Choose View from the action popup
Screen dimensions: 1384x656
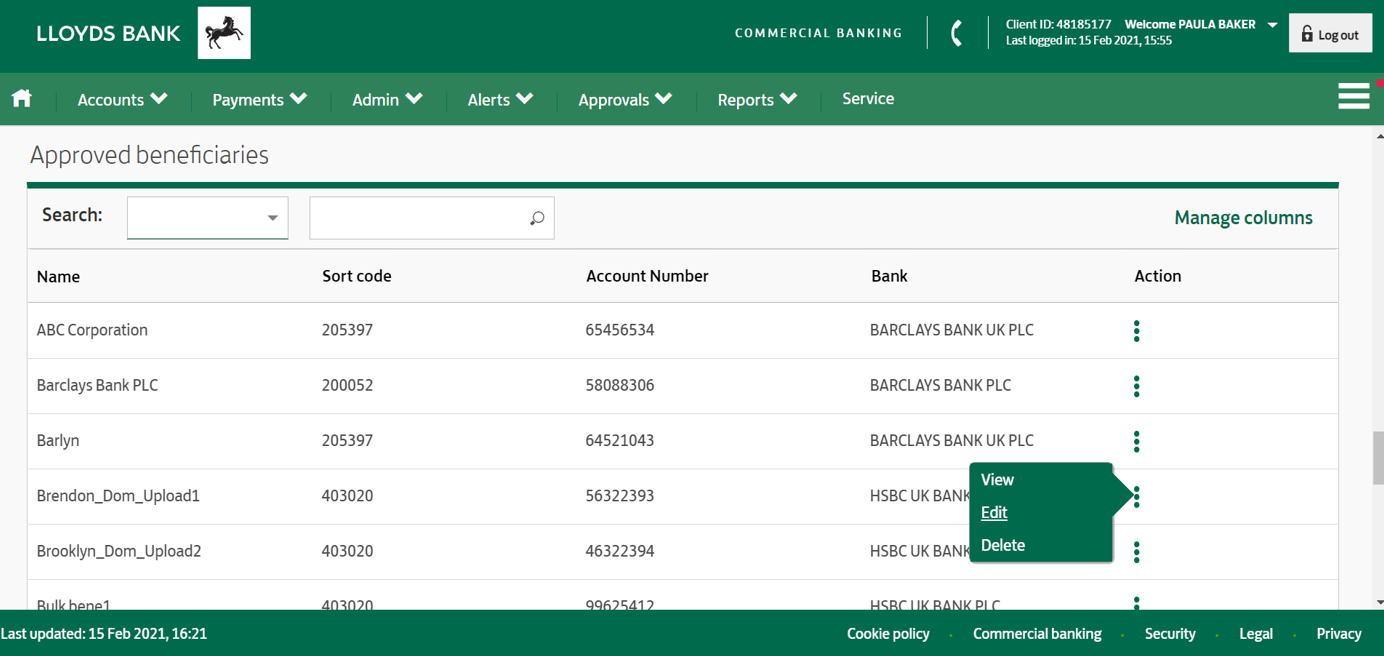(x=997, y=480)
